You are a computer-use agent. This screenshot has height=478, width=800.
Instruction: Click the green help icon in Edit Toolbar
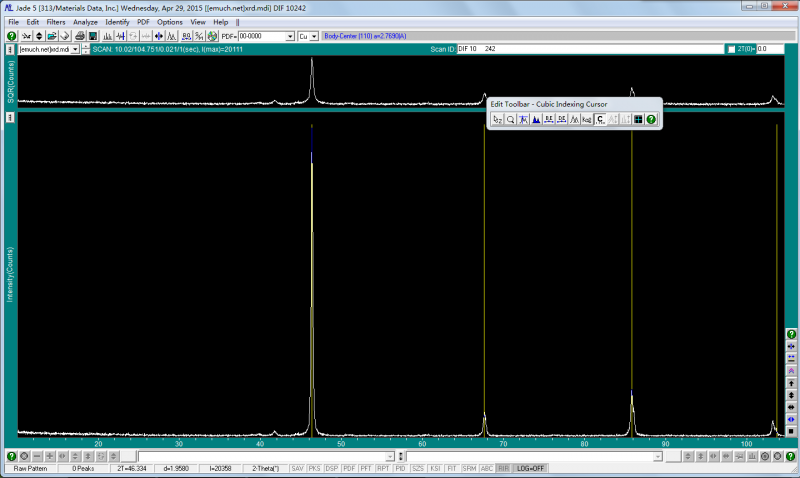coord(651,119)
